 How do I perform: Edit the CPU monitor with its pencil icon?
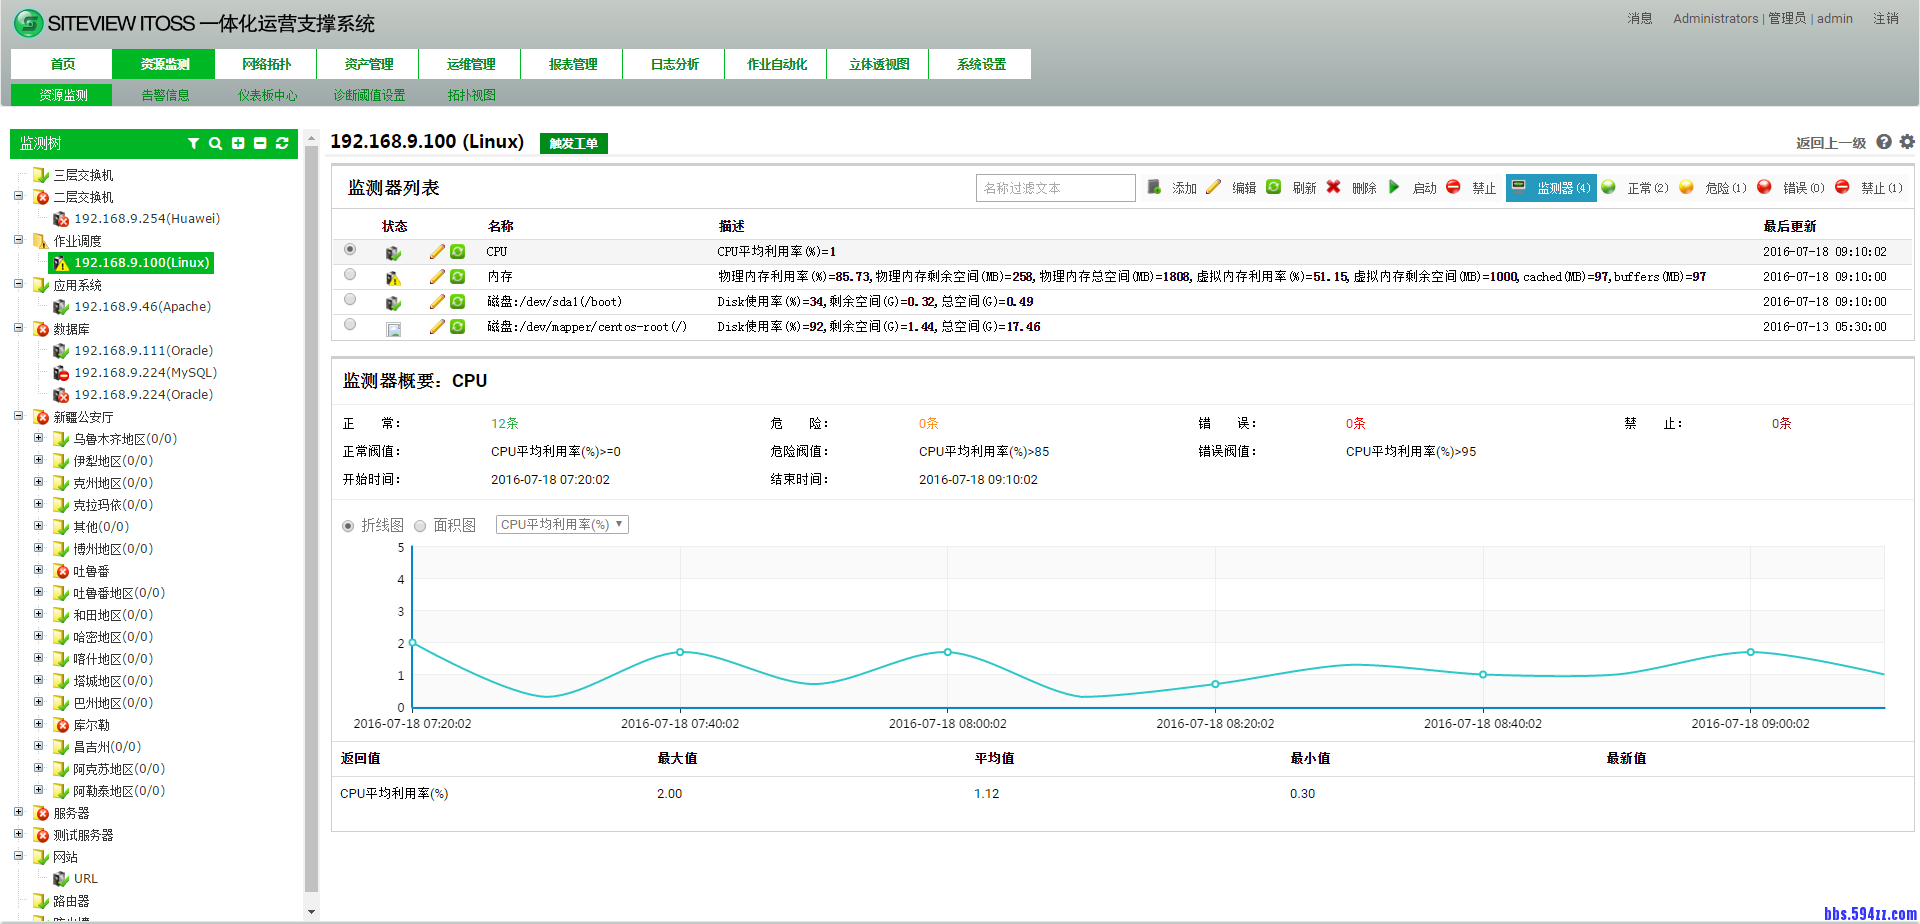(x=436, y=251)
